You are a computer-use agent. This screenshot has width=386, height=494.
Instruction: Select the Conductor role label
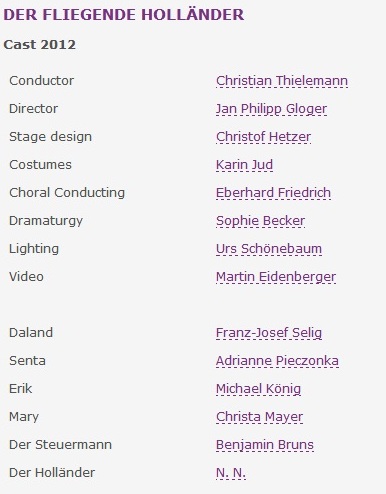[42, 81]
